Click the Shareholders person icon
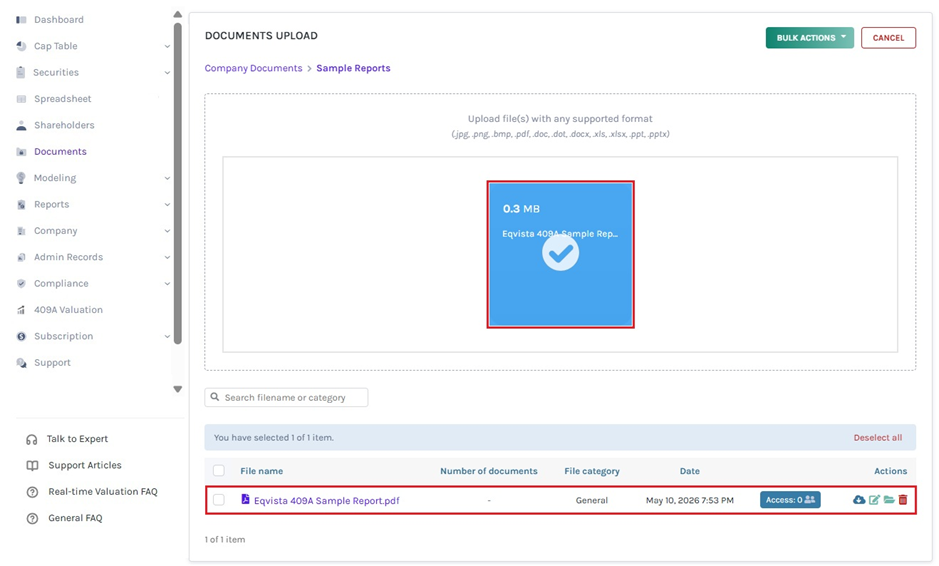The height and width of the screenshot is (566, 939). [21, 125]
